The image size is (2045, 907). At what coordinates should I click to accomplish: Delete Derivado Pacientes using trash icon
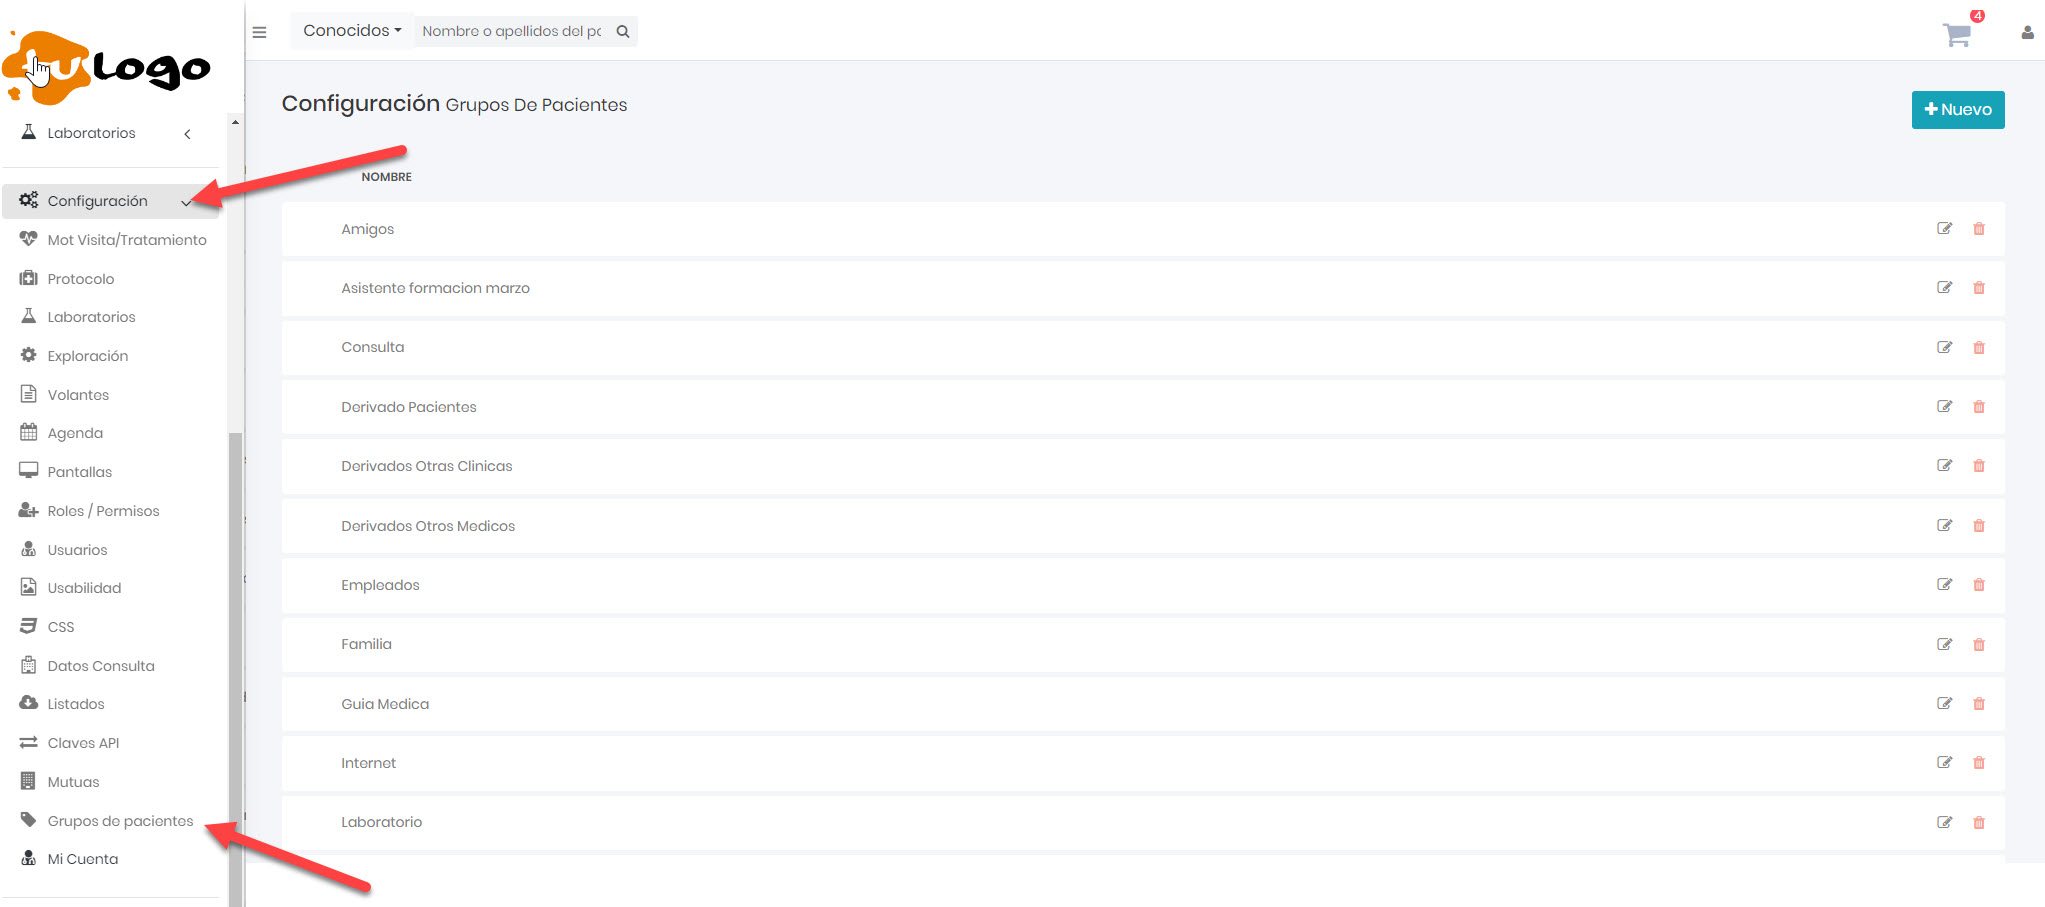coord(1978,407)
